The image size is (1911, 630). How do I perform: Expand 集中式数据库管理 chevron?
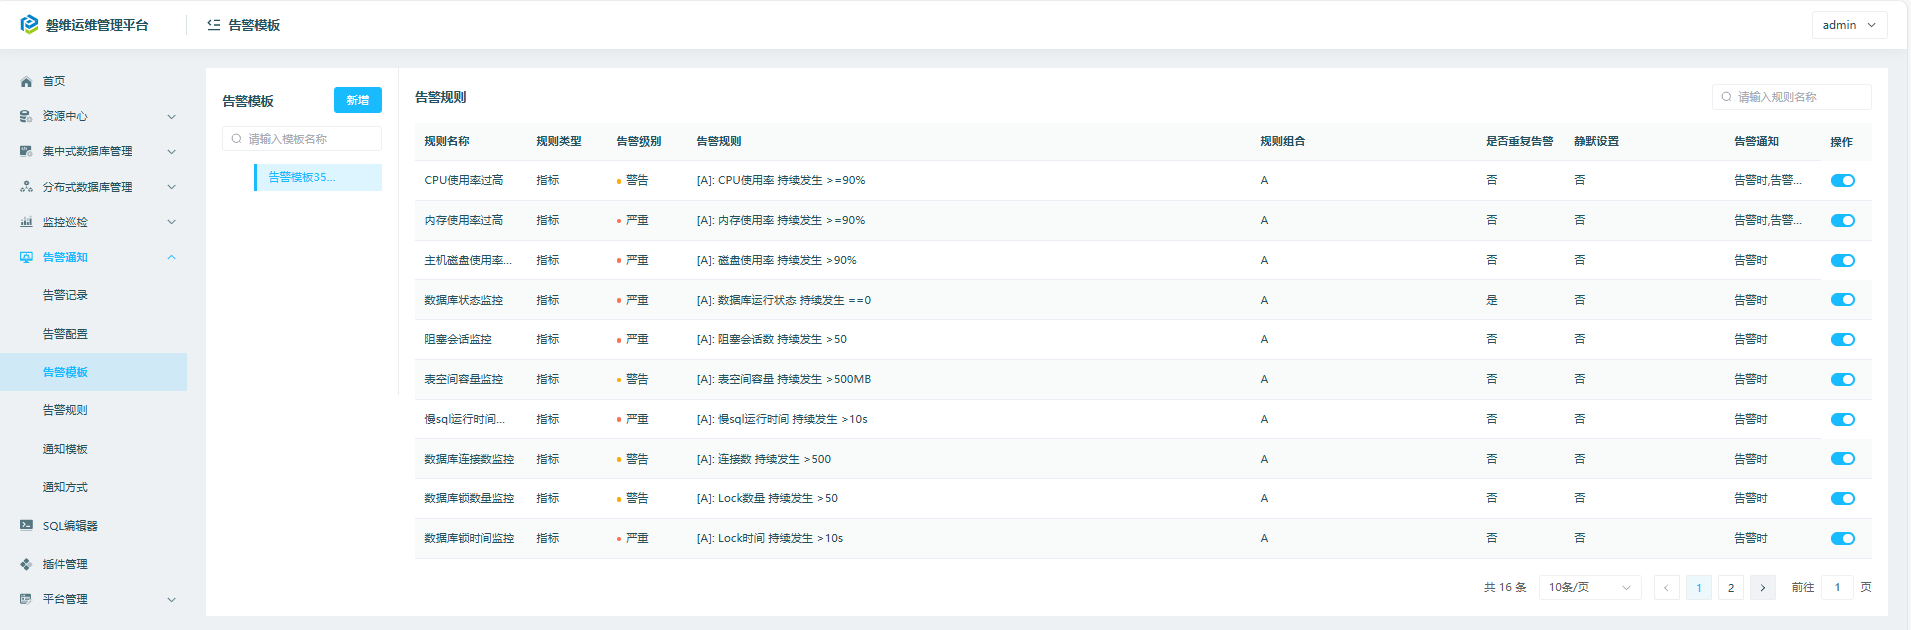click(171, 152)
